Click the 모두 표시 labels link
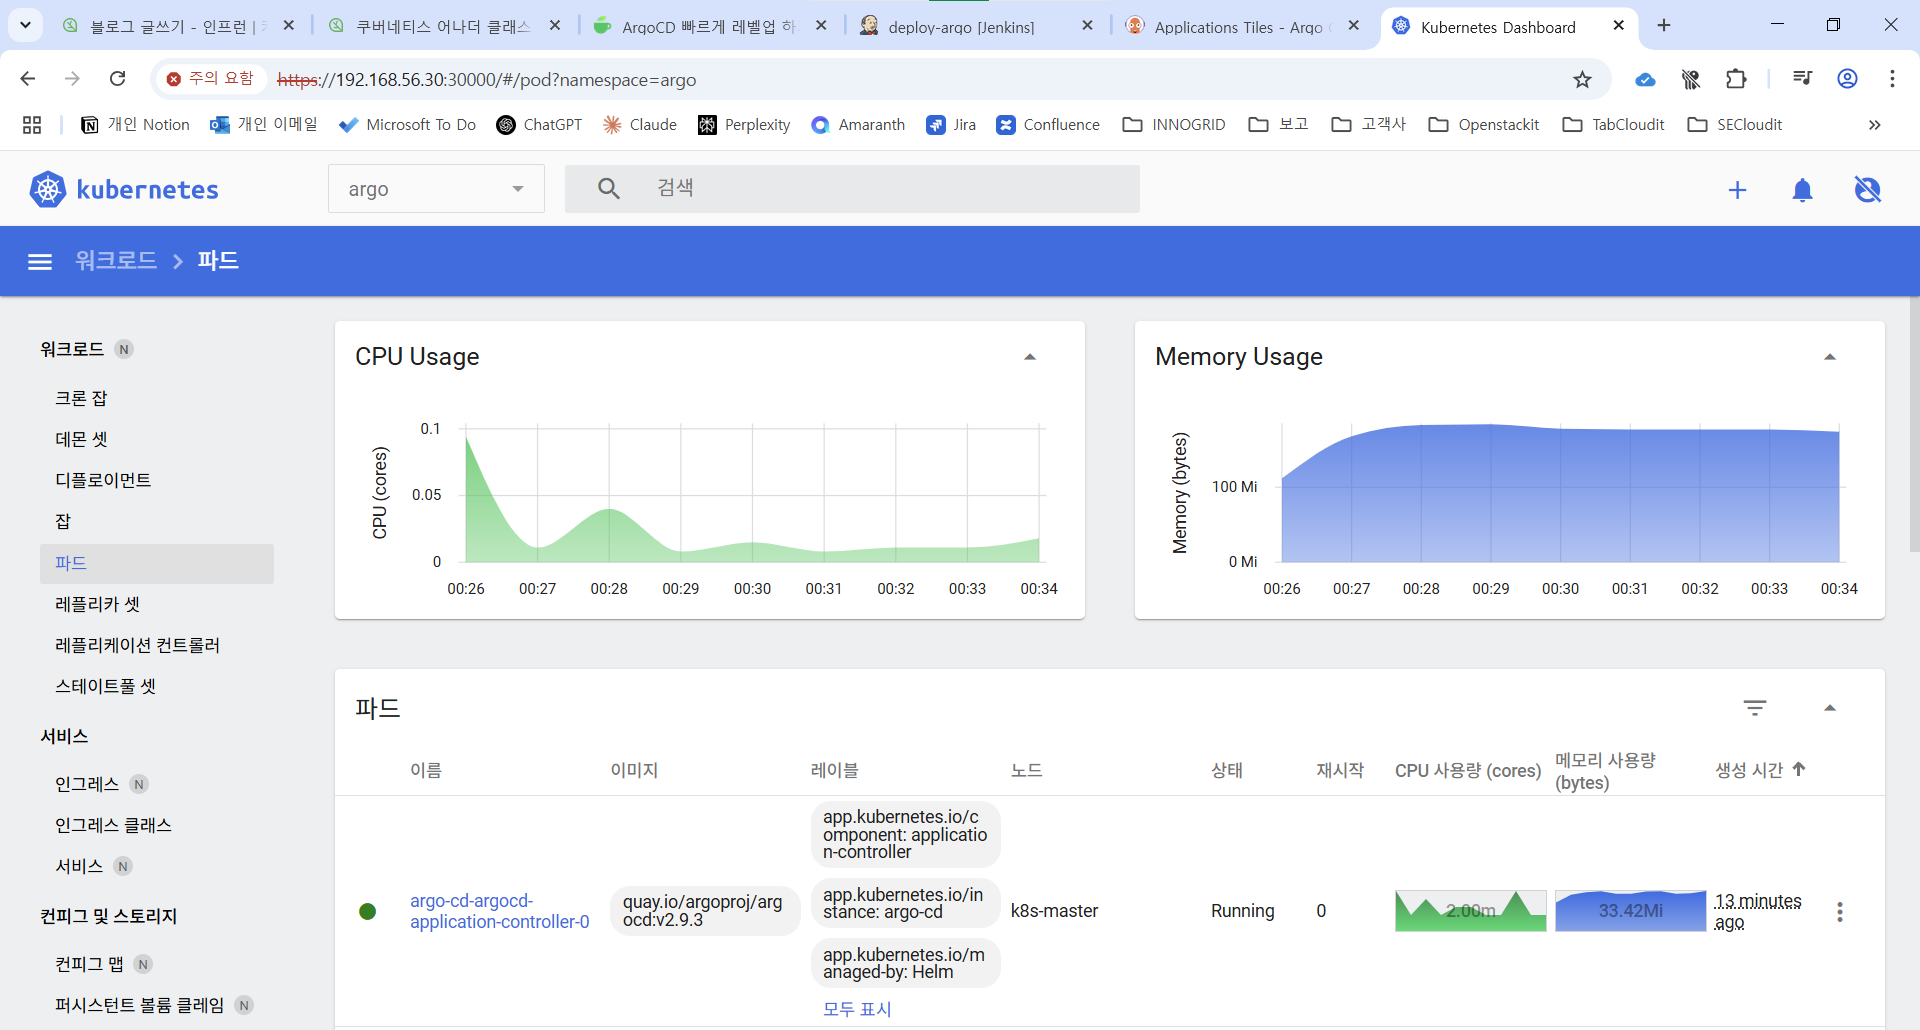The width and height of the screenshot is (1920, 1030). tap(857, 1009)
